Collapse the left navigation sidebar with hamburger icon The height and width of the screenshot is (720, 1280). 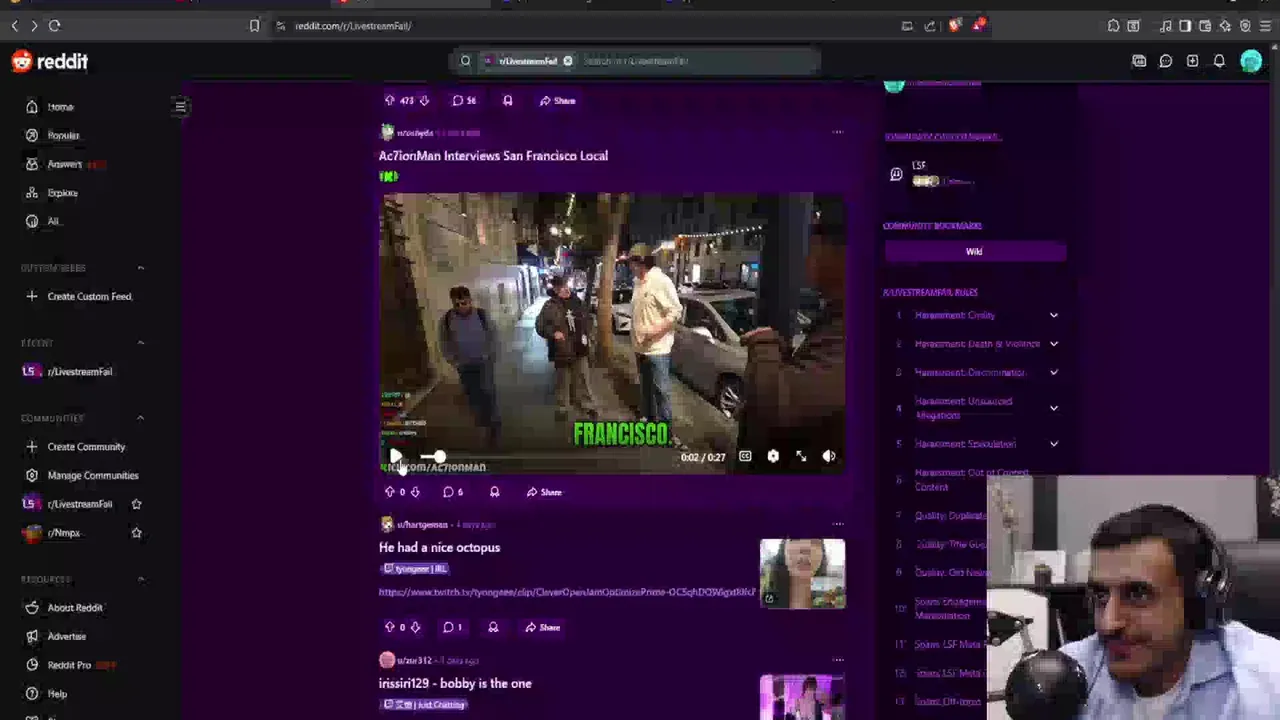(181, 106)
